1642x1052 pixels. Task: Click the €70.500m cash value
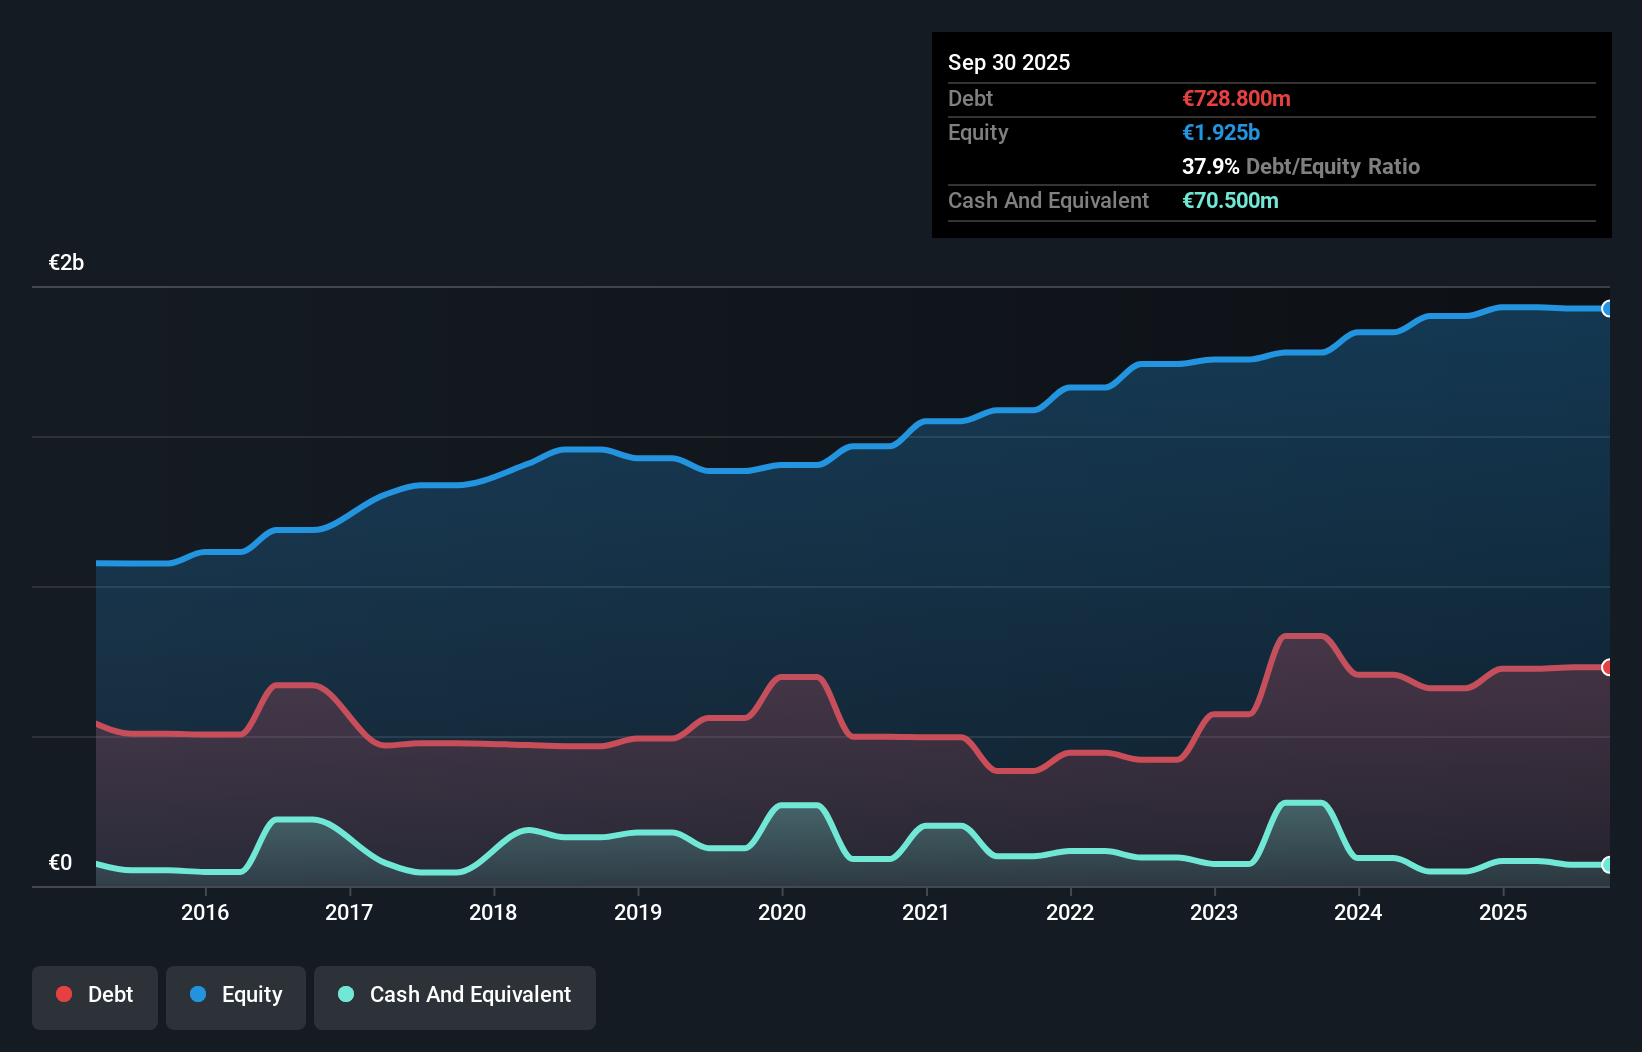(x=1230, y=200)
